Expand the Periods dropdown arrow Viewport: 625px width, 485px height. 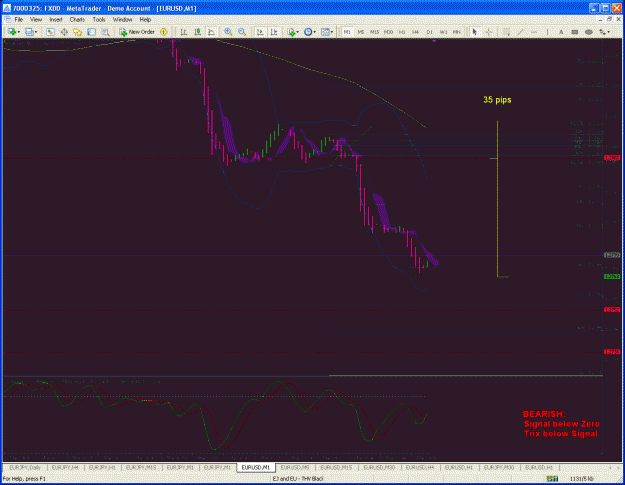[x=314, y=32]
